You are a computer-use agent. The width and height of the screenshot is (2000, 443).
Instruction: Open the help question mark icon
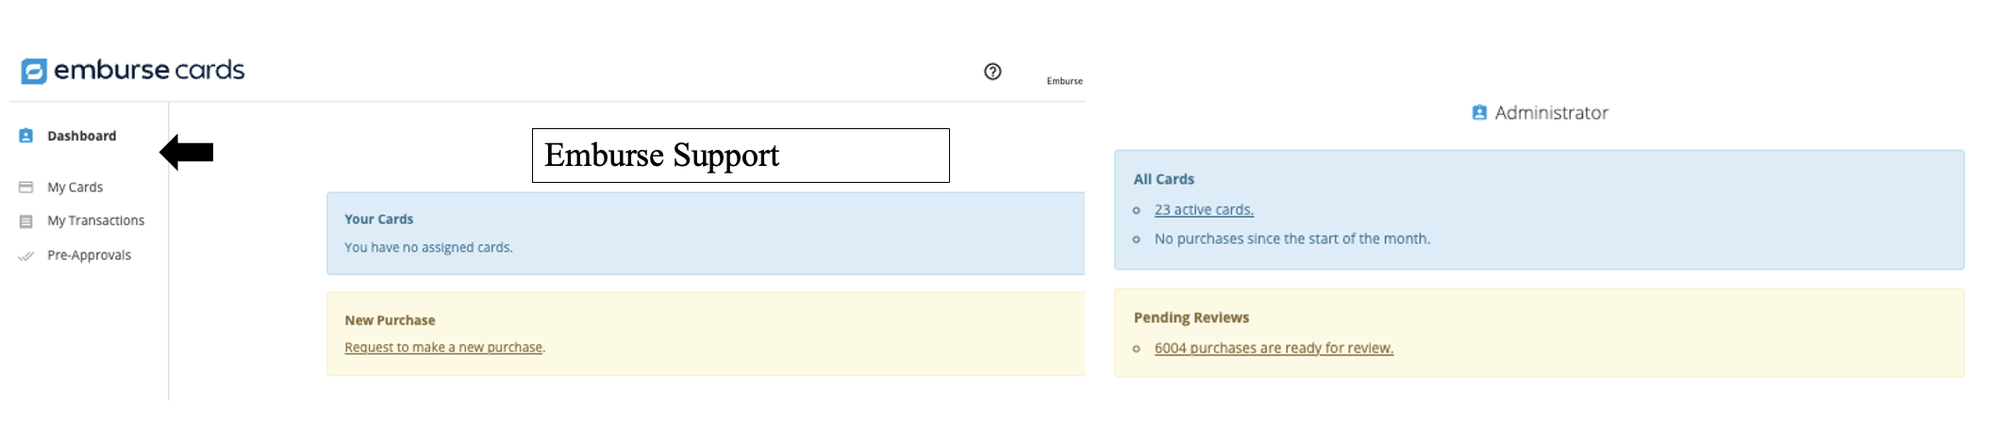pyautogui.click(x=992, y=71)
